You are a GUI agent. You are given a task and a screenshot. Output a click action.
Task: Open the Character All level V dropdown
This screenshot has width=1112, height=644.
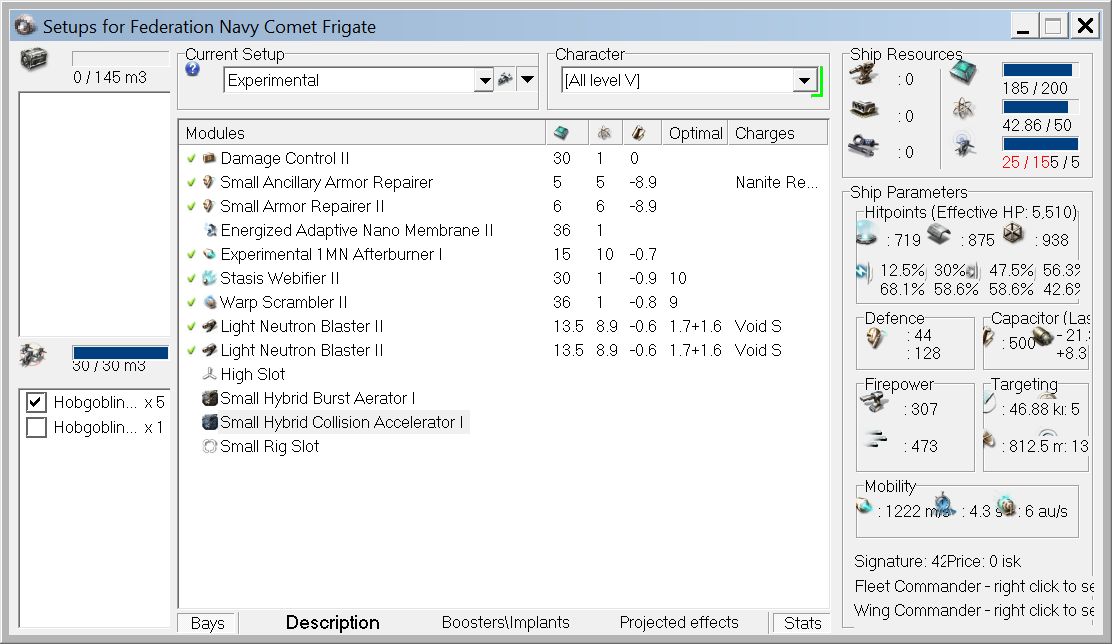[x=804, y=80]
